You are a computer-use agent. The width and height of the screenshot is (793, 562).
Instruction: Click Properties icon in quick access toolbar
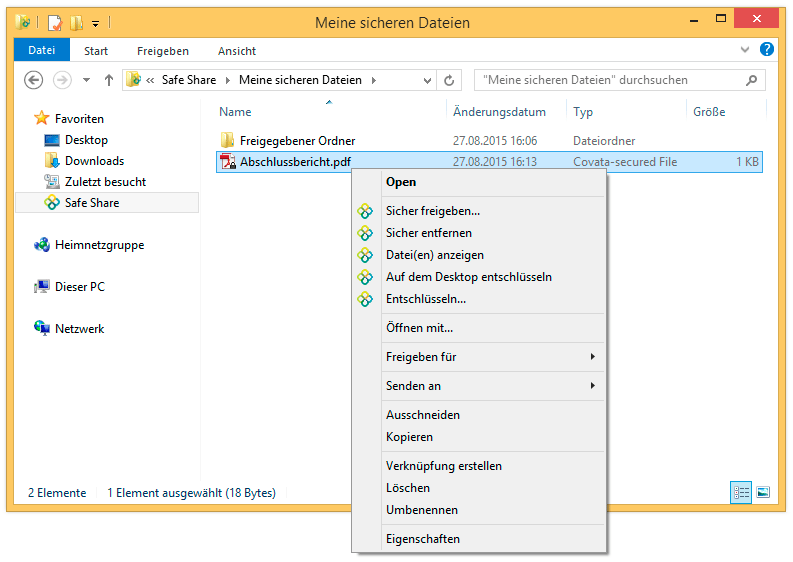click(55, 23)
